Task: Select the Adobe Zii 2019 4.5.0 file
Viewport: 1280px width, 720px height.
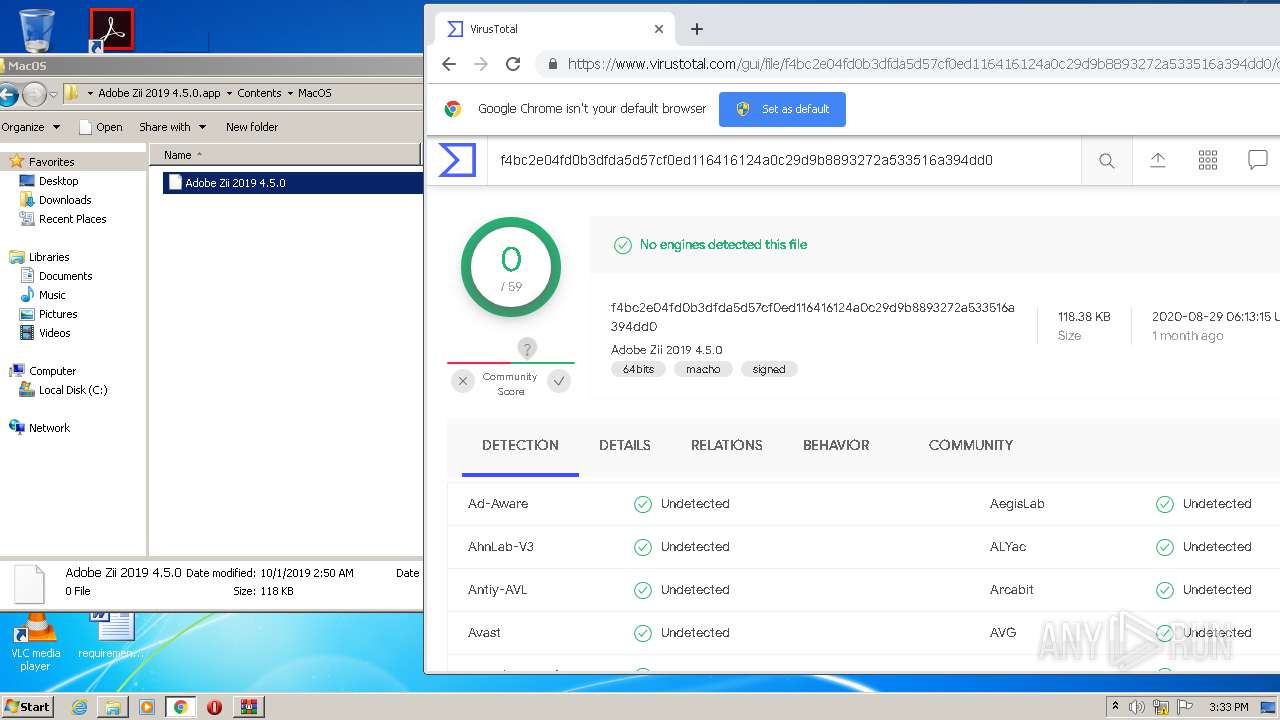Action: coord(292,183)
